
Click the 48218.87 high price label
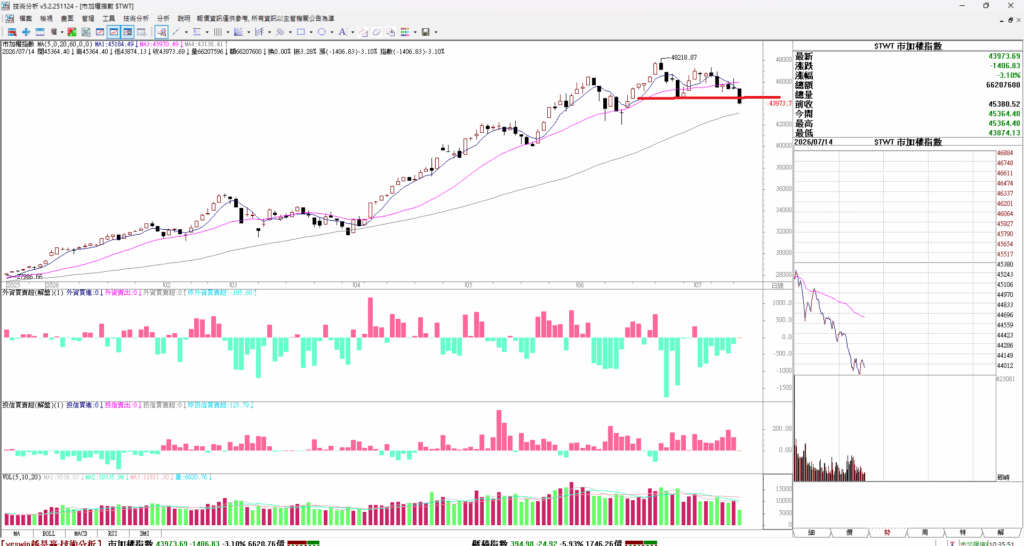click(x=684, y=57)
